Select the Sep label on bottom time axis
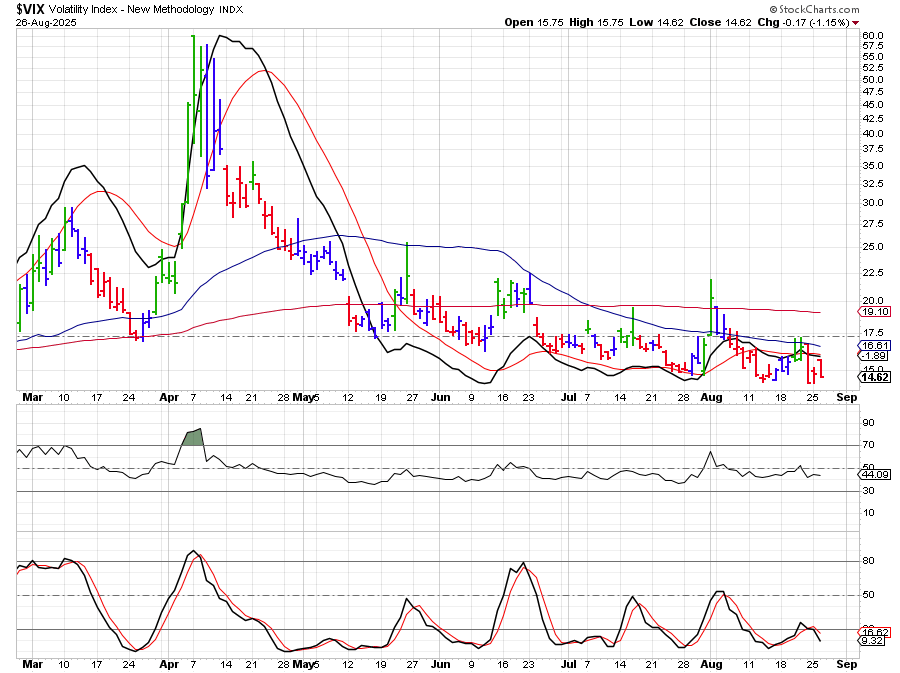900x673 pixels. click(846, 663)
